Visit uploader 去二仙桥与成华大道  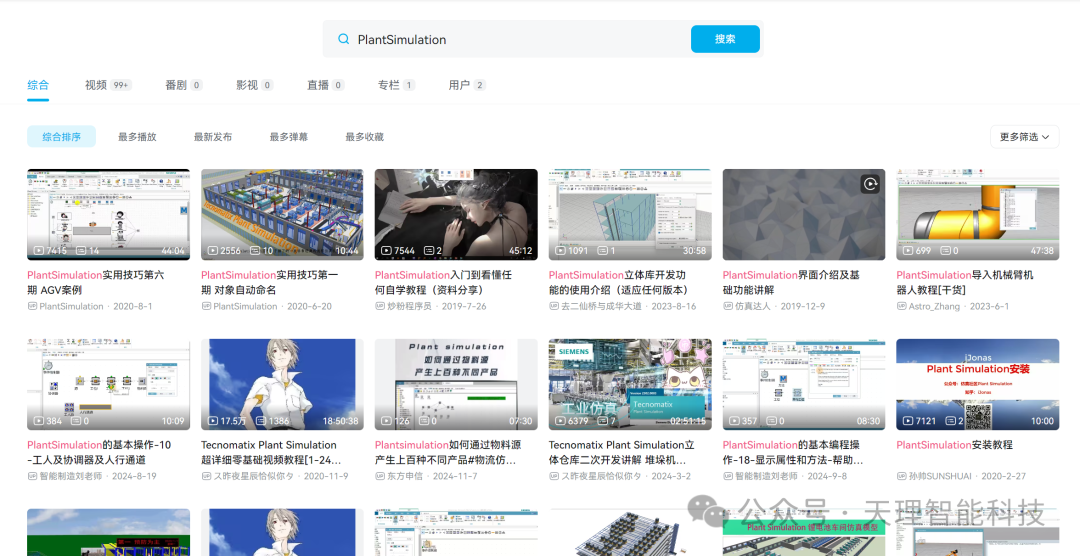[601, 306]
